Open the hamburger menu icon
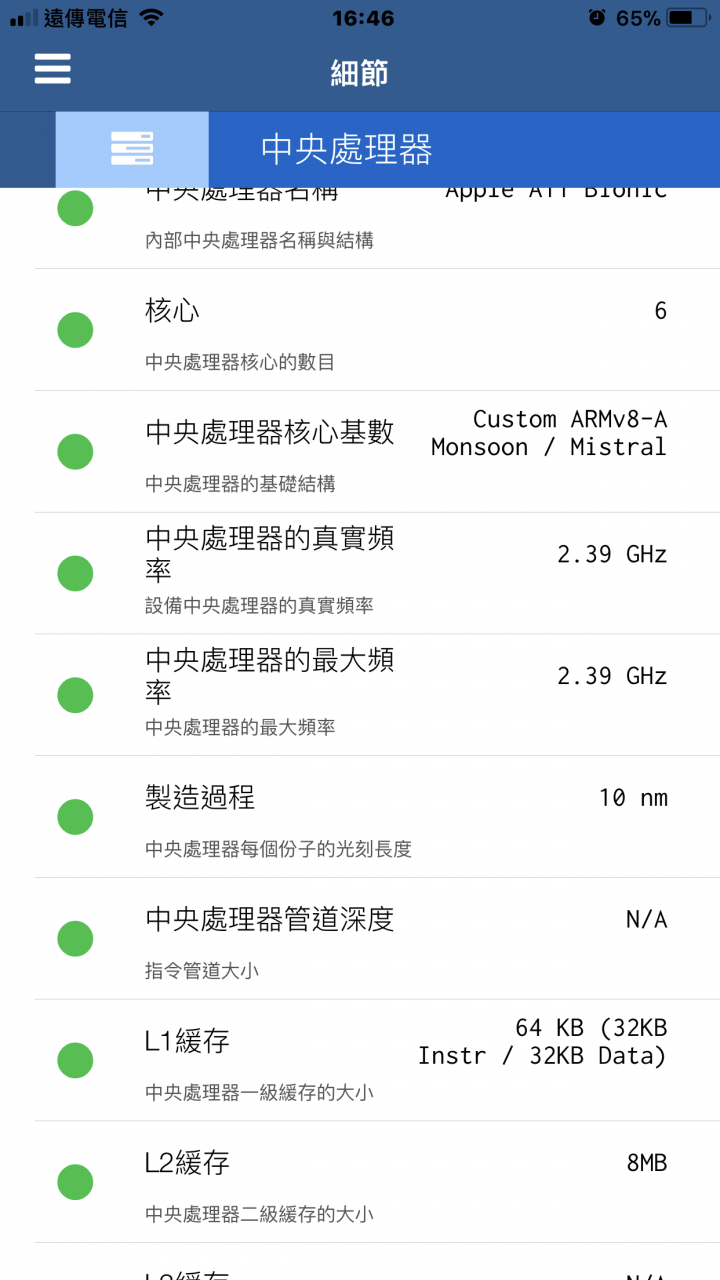 [x=52, y=68]
